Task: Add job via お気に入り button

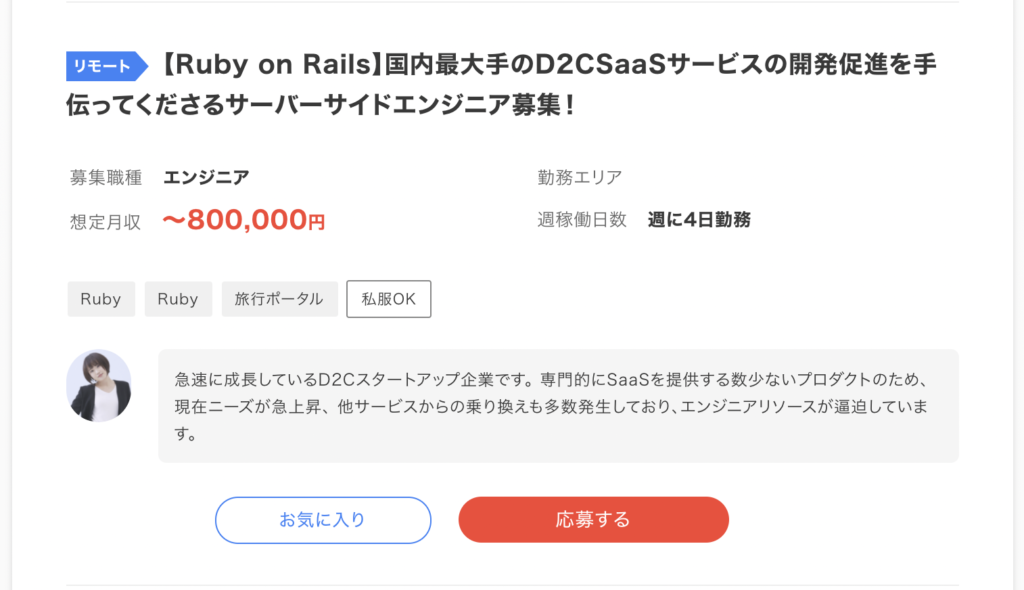Action: point(323,520)
